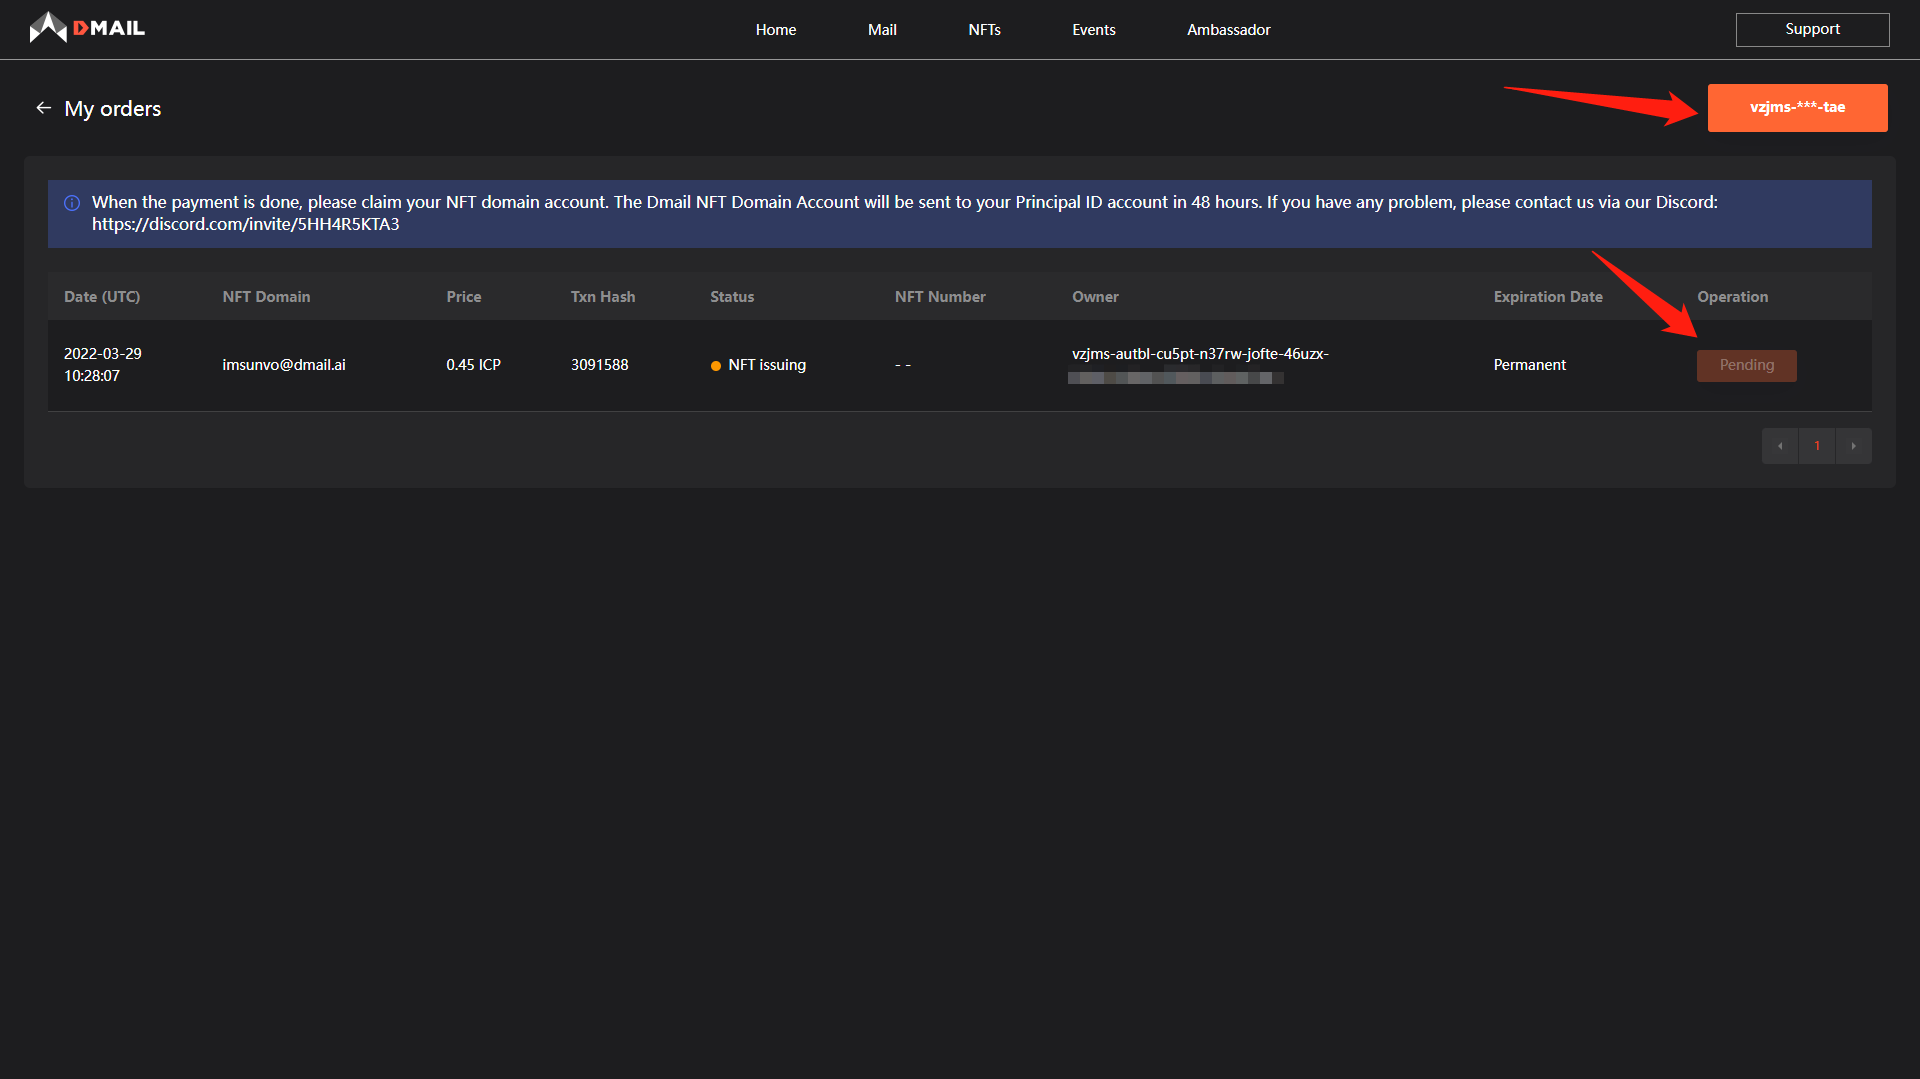Select page 1 in pagination
Viewport: 1920px width, 1079px height.
(x=1817, y=446)
